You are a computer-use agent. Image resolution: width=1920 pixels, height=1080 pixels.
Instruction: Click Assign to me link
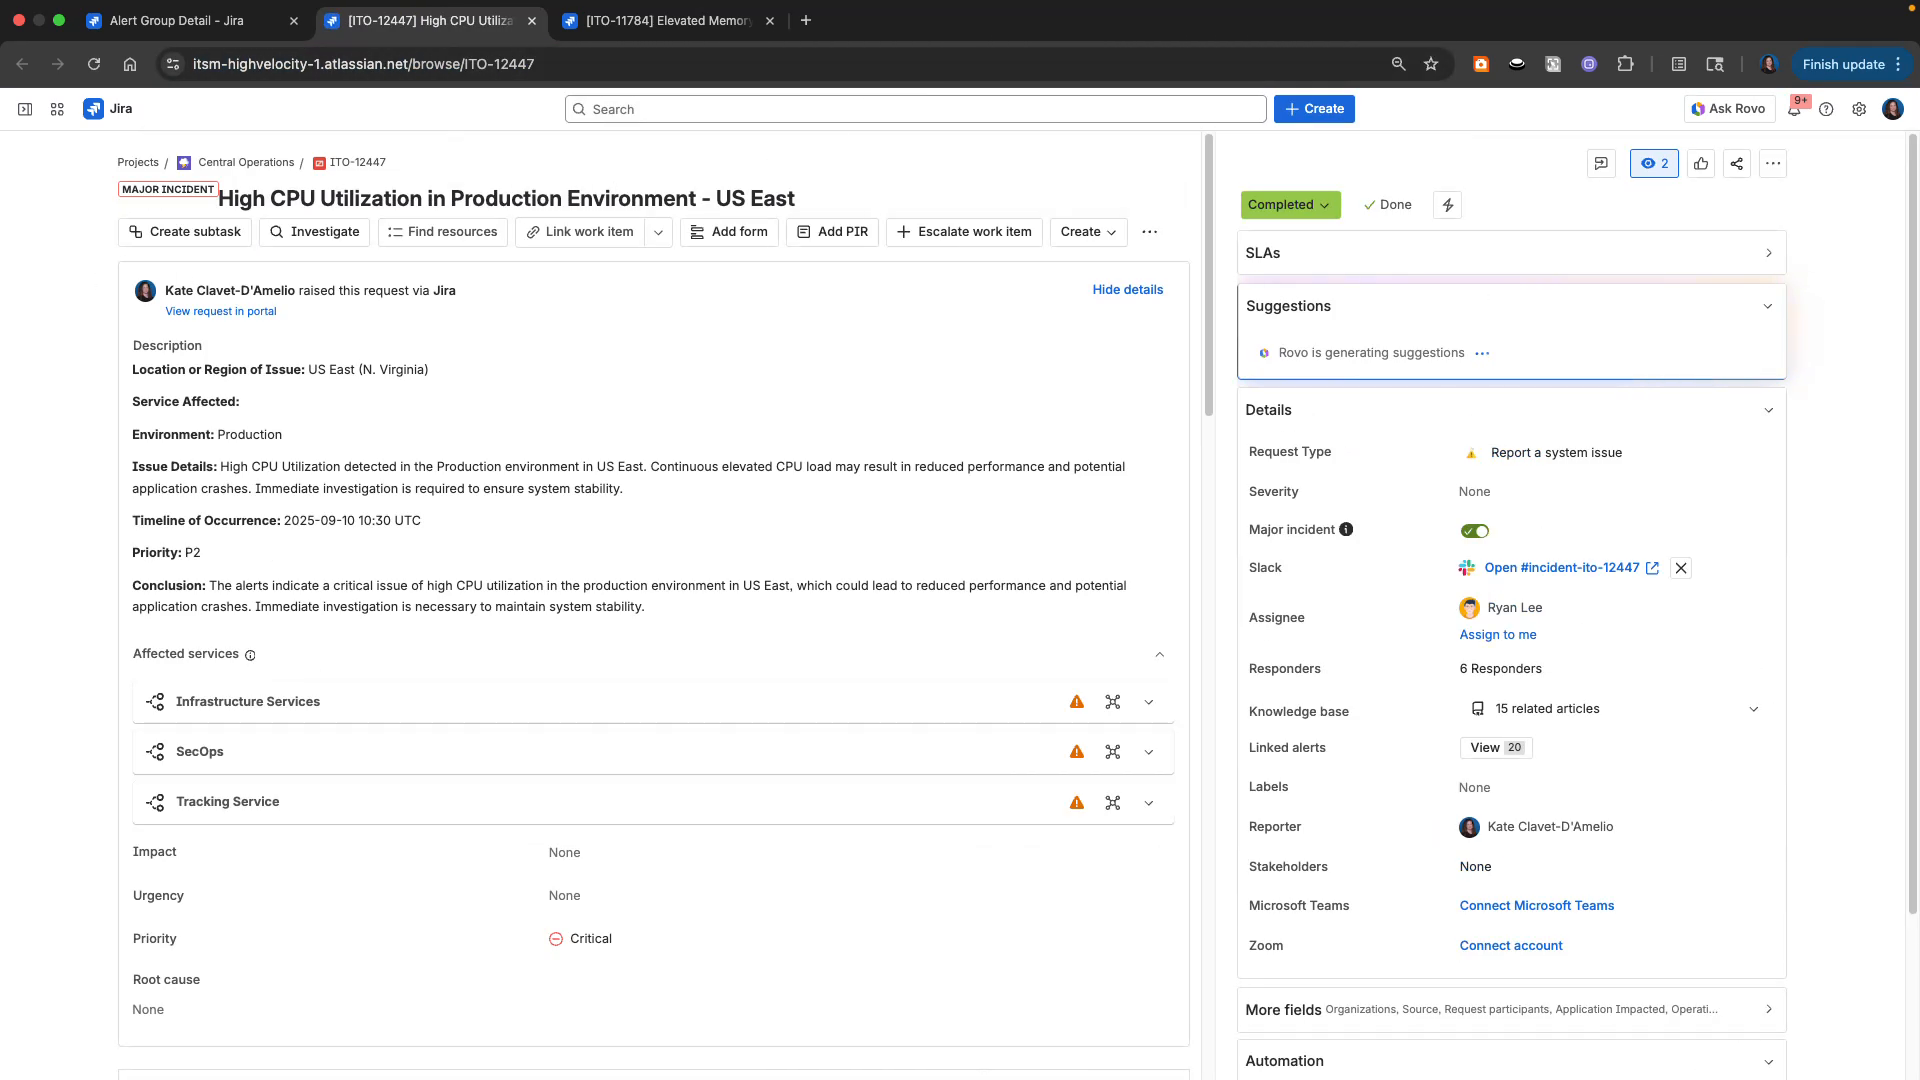[1497, 634]
